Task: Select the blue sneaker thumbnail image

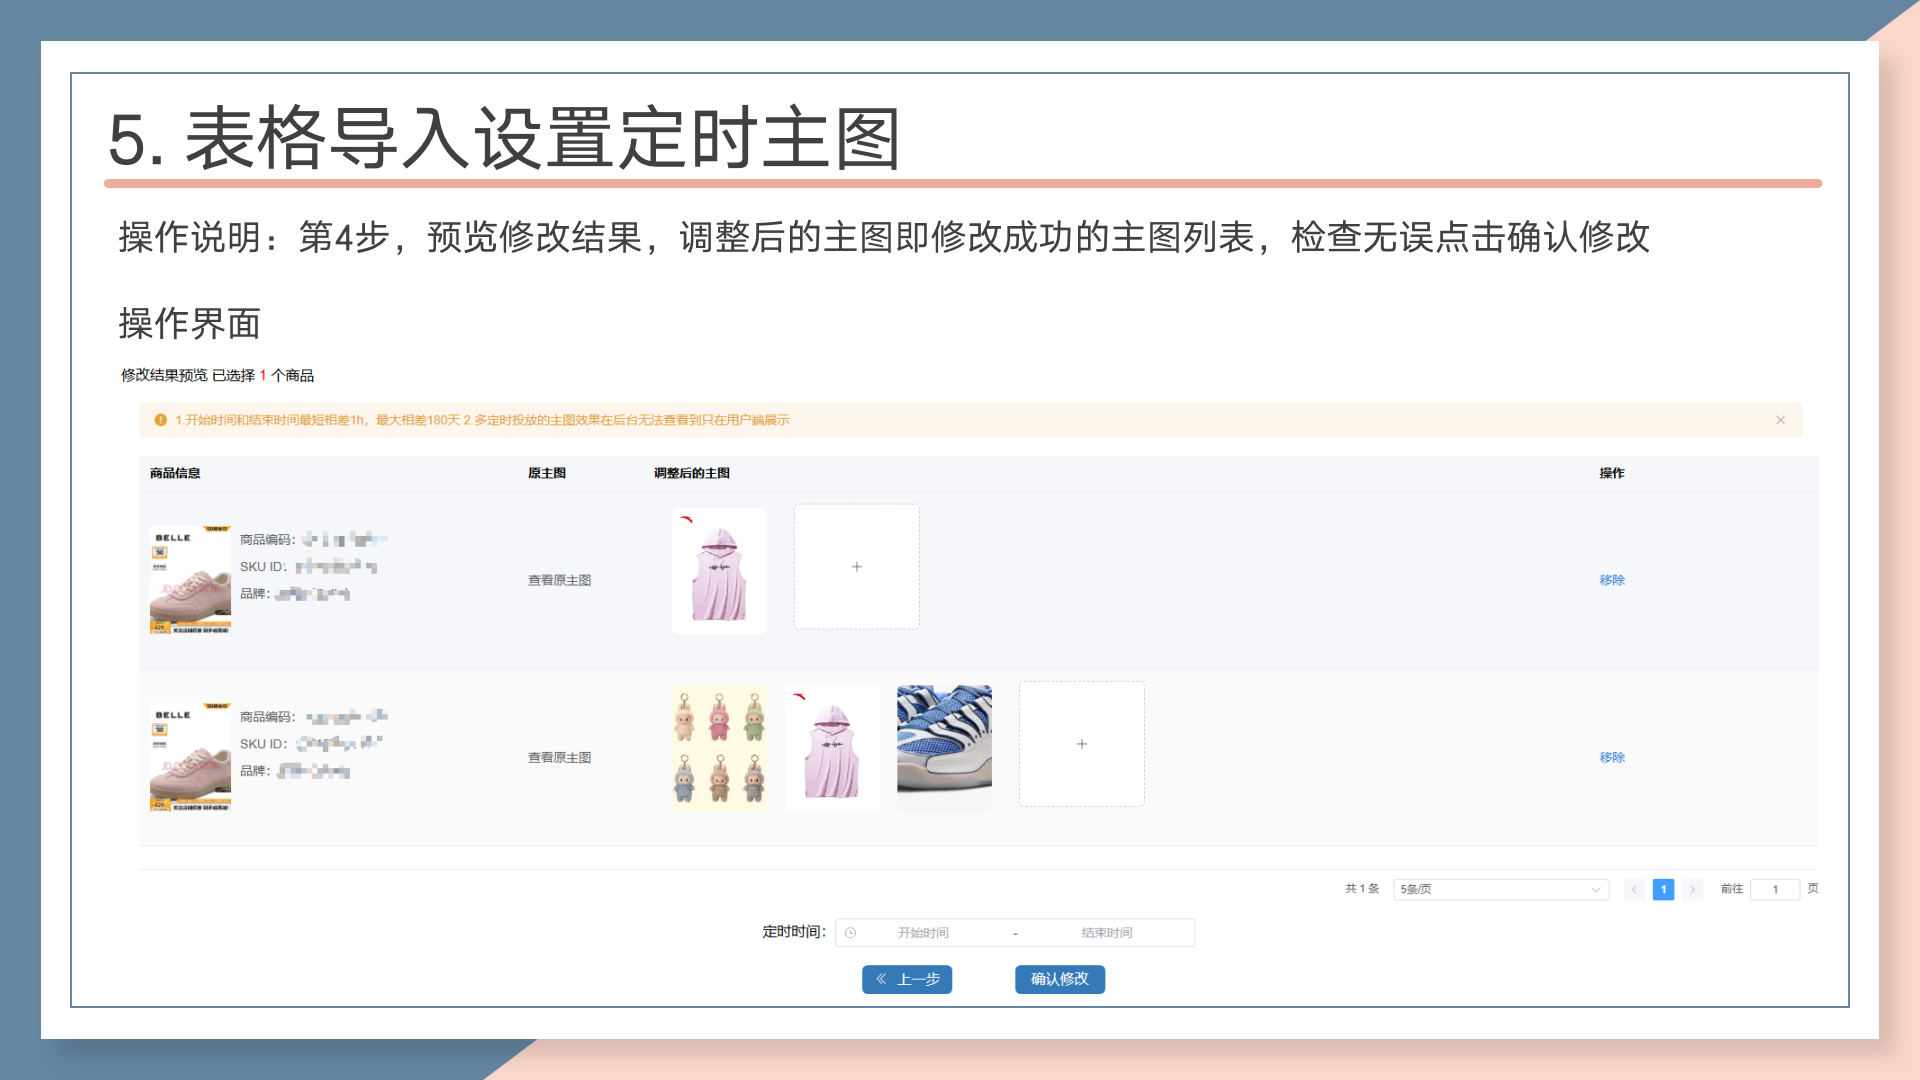Action: 944,746
